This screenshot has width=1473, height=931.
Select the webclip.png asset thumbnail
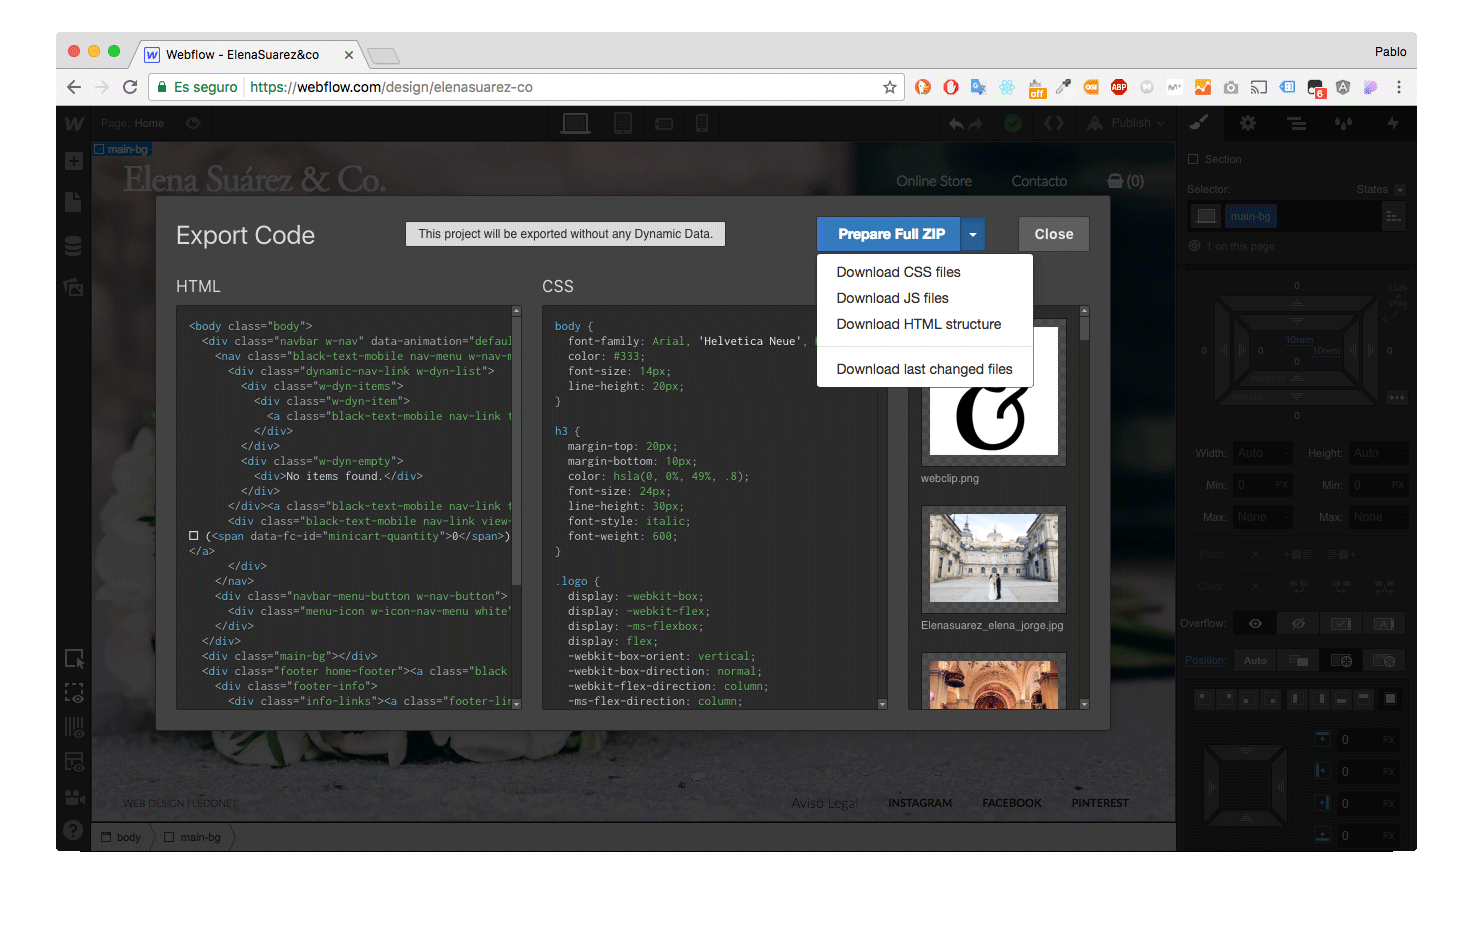(x=994, y=391)
